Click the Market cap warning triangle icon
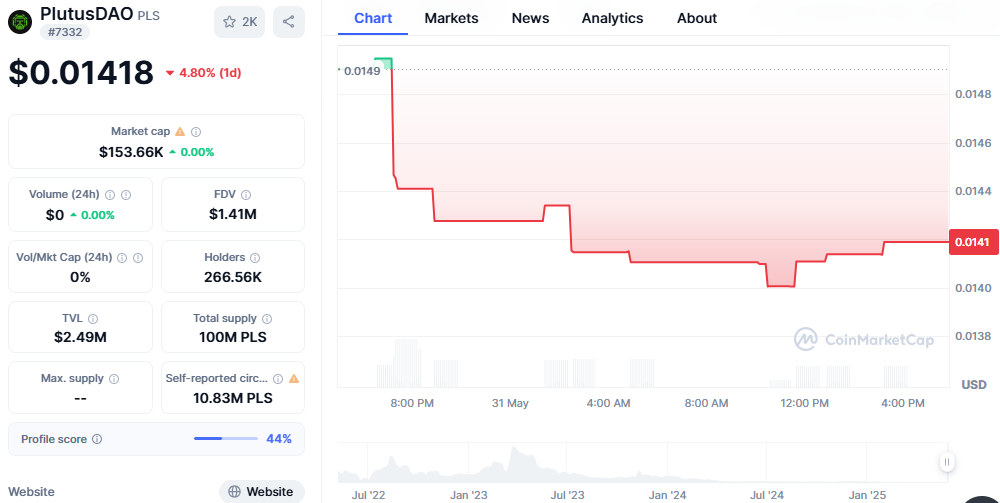1000x503 pixels. pyautogui.click(x=180, y=132)
